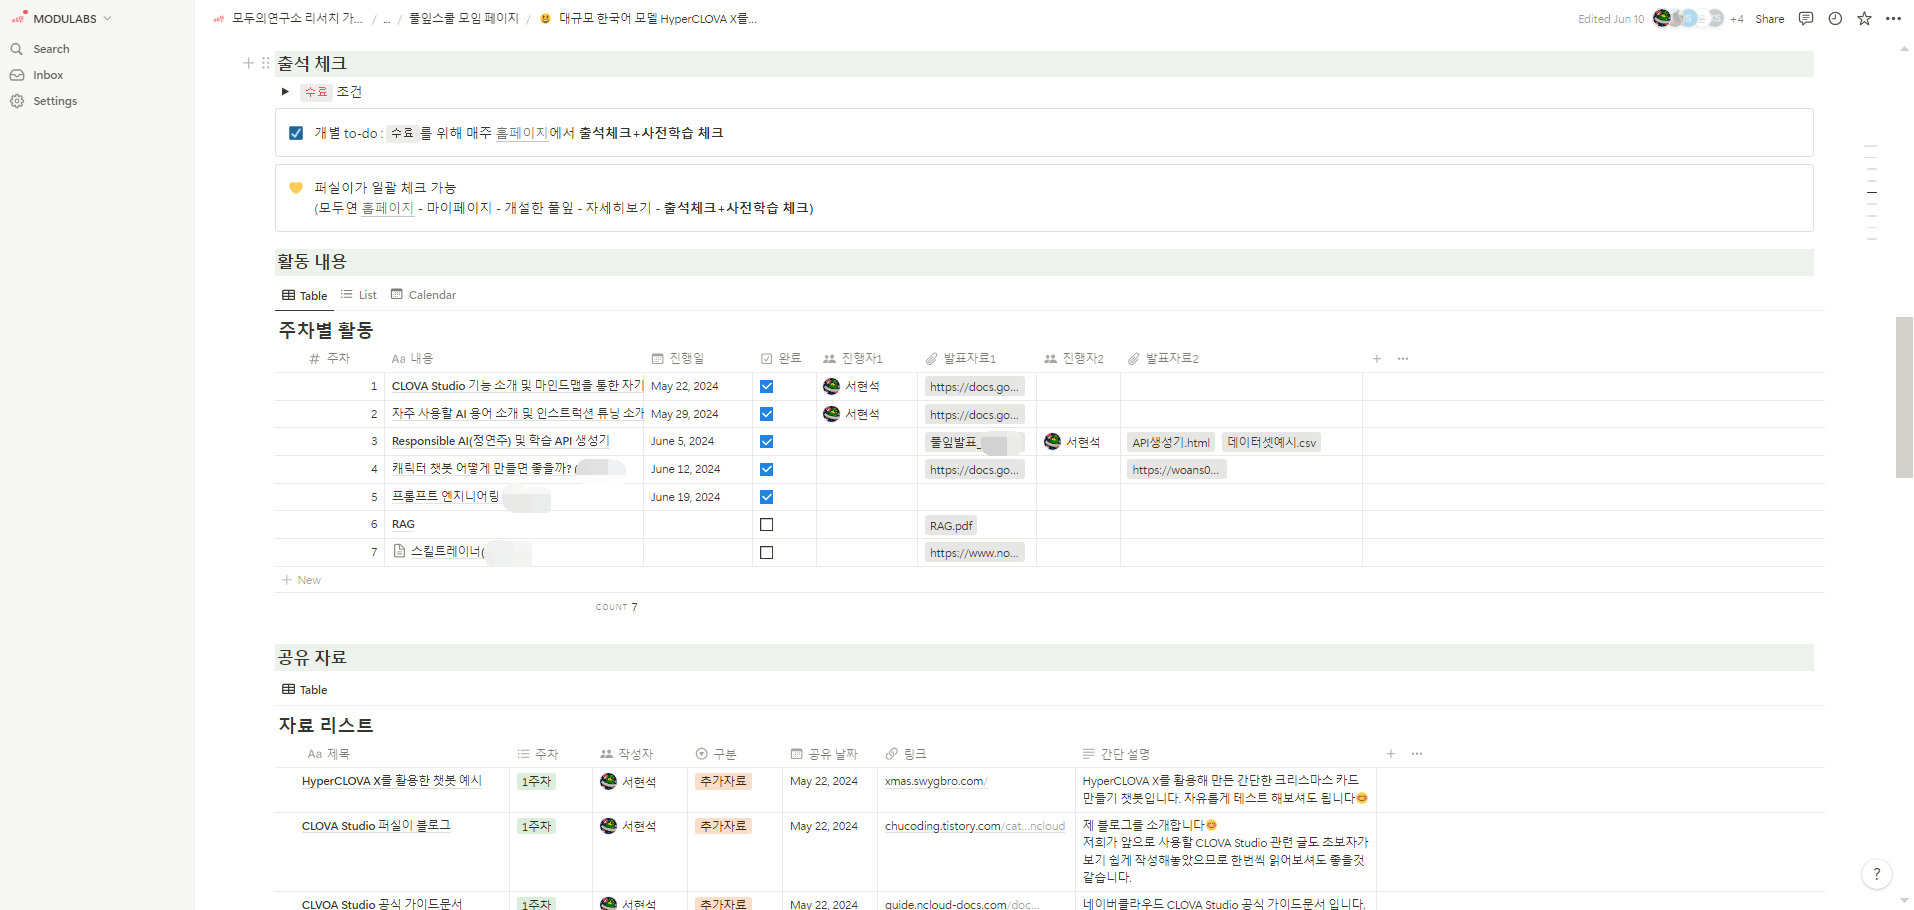Toggle 완료 checkbox for May 29 row

pos(766,414)
